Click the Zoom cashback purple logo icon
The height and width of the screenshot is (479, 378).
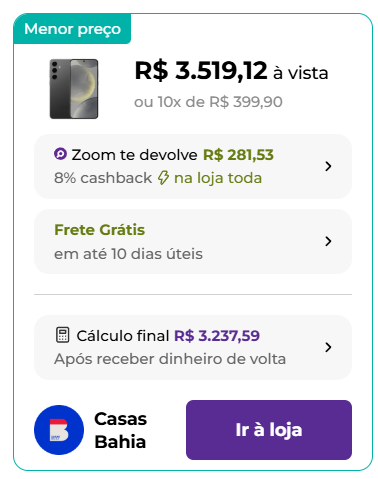coord(60,154)
